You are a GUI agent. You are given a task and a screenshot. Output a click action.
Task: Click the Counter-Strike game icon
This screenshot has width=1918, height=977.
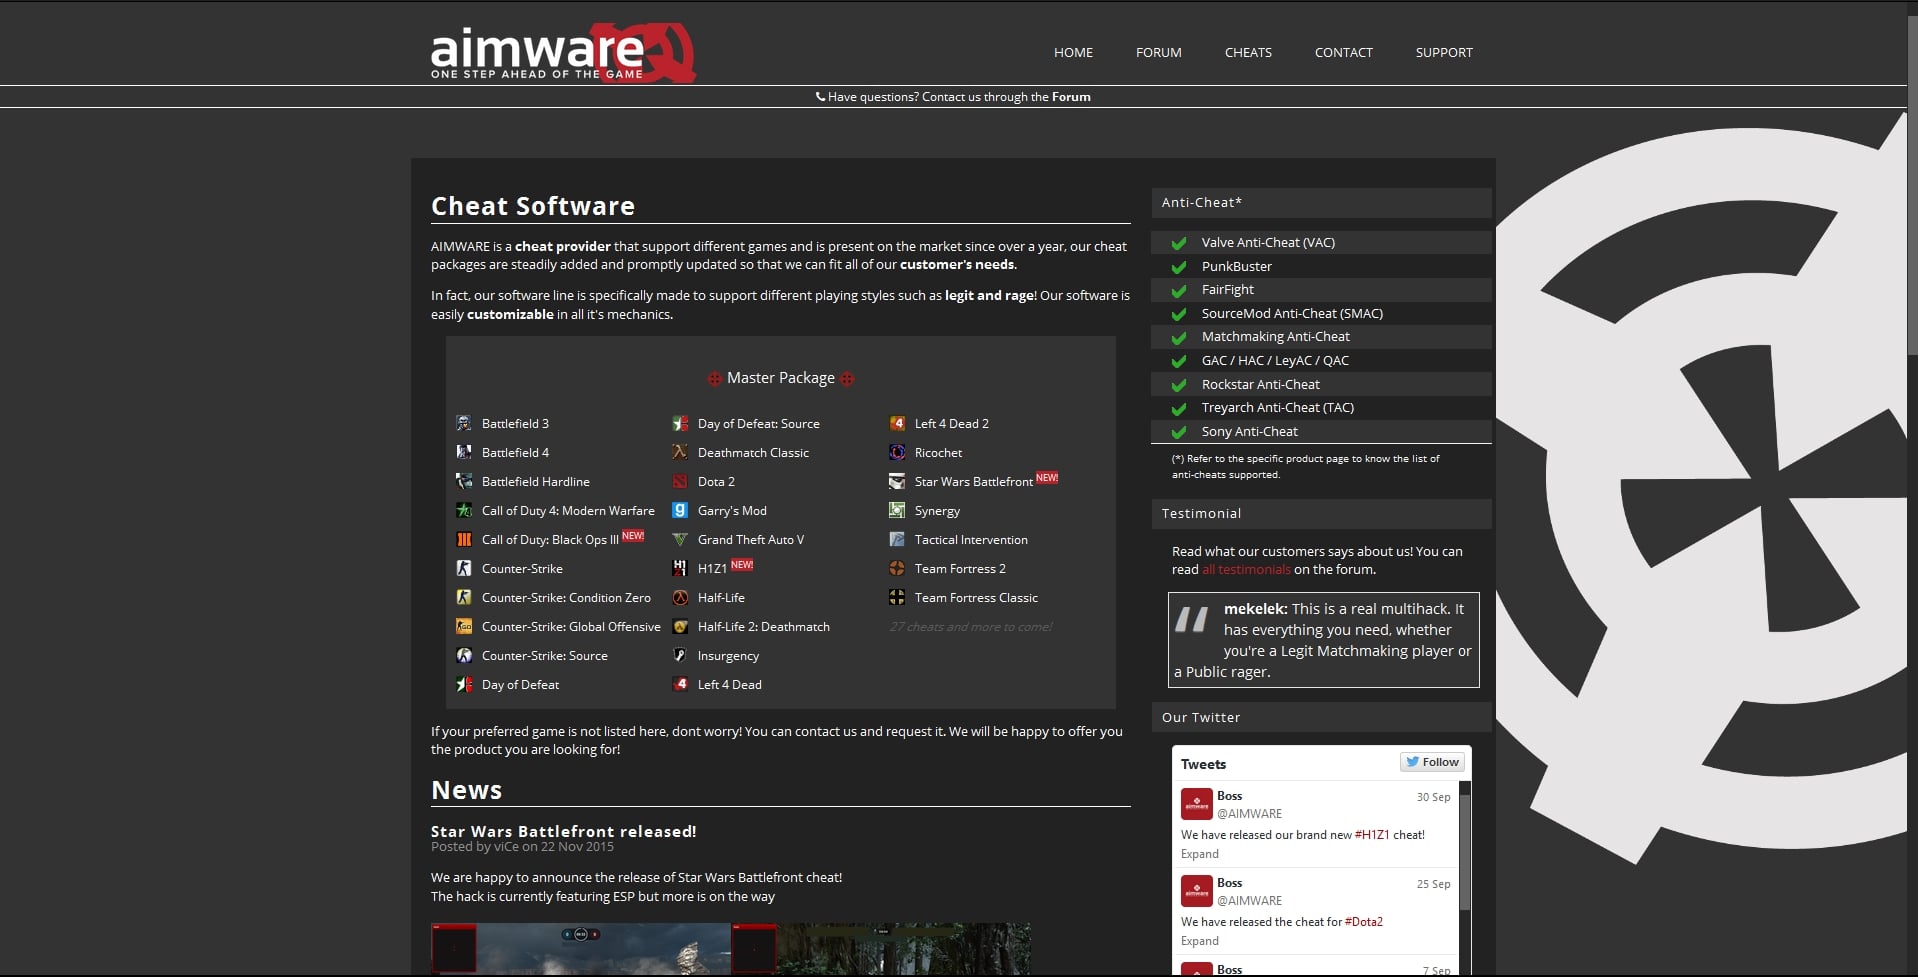464,568
